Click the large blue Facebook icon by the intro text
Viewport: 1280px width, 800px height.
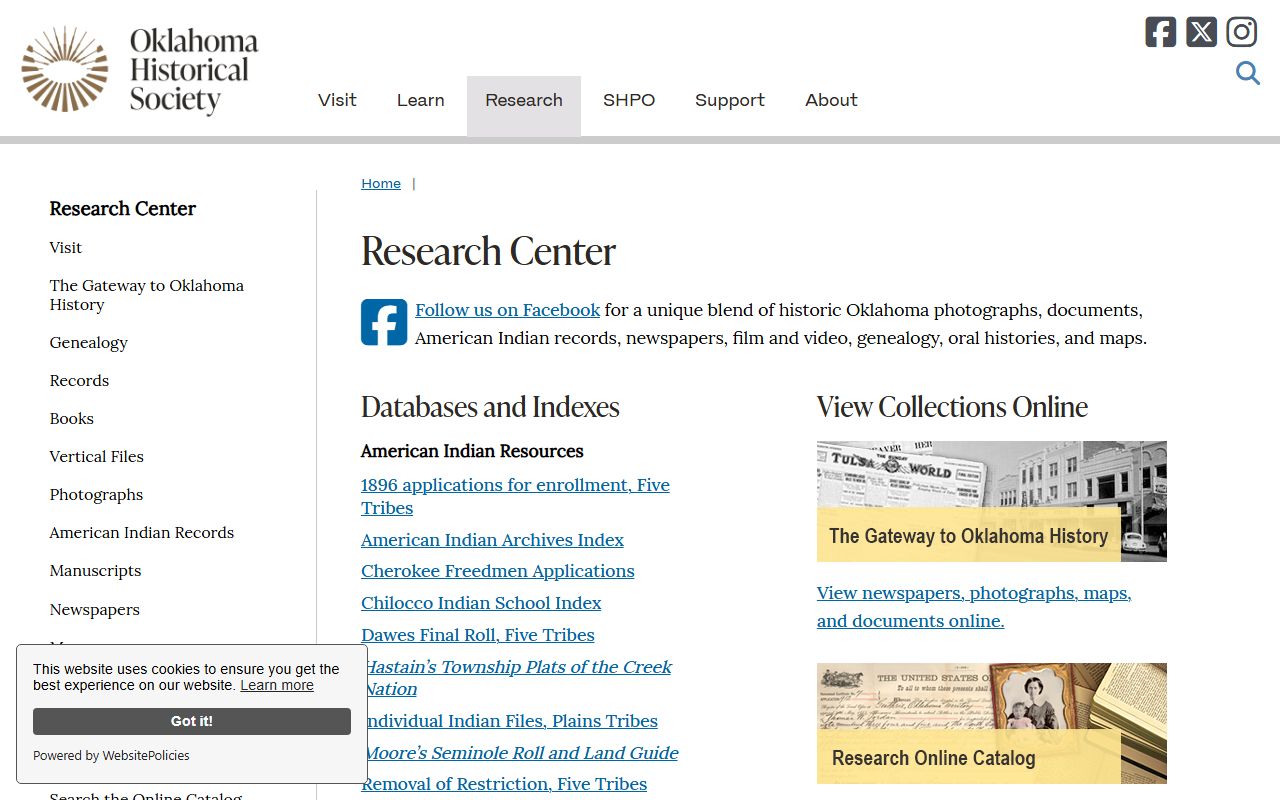[x=384, y=322]
